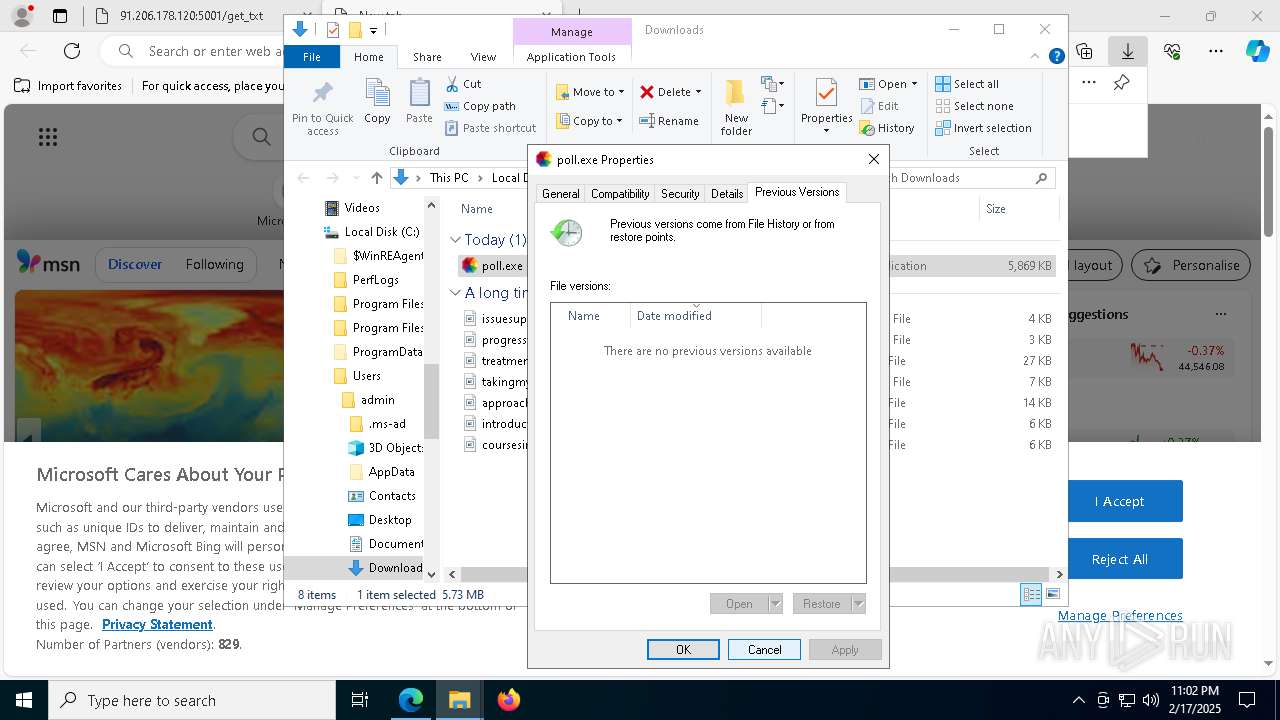Sort by the Date modified column

tap(695, 316)
